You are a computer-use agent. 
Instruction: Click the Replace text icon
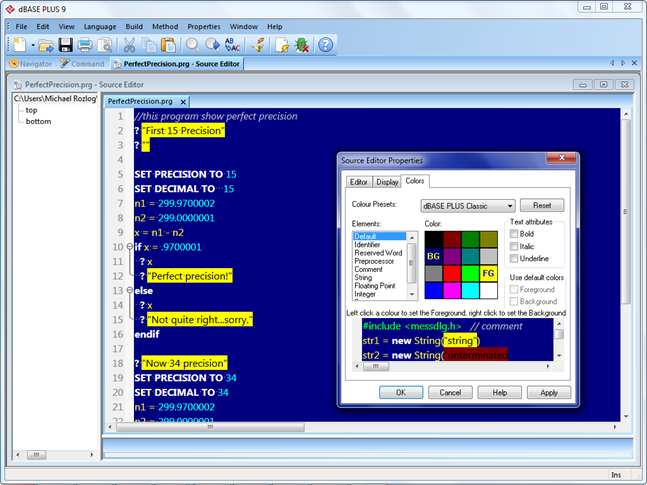click(233, 45)
